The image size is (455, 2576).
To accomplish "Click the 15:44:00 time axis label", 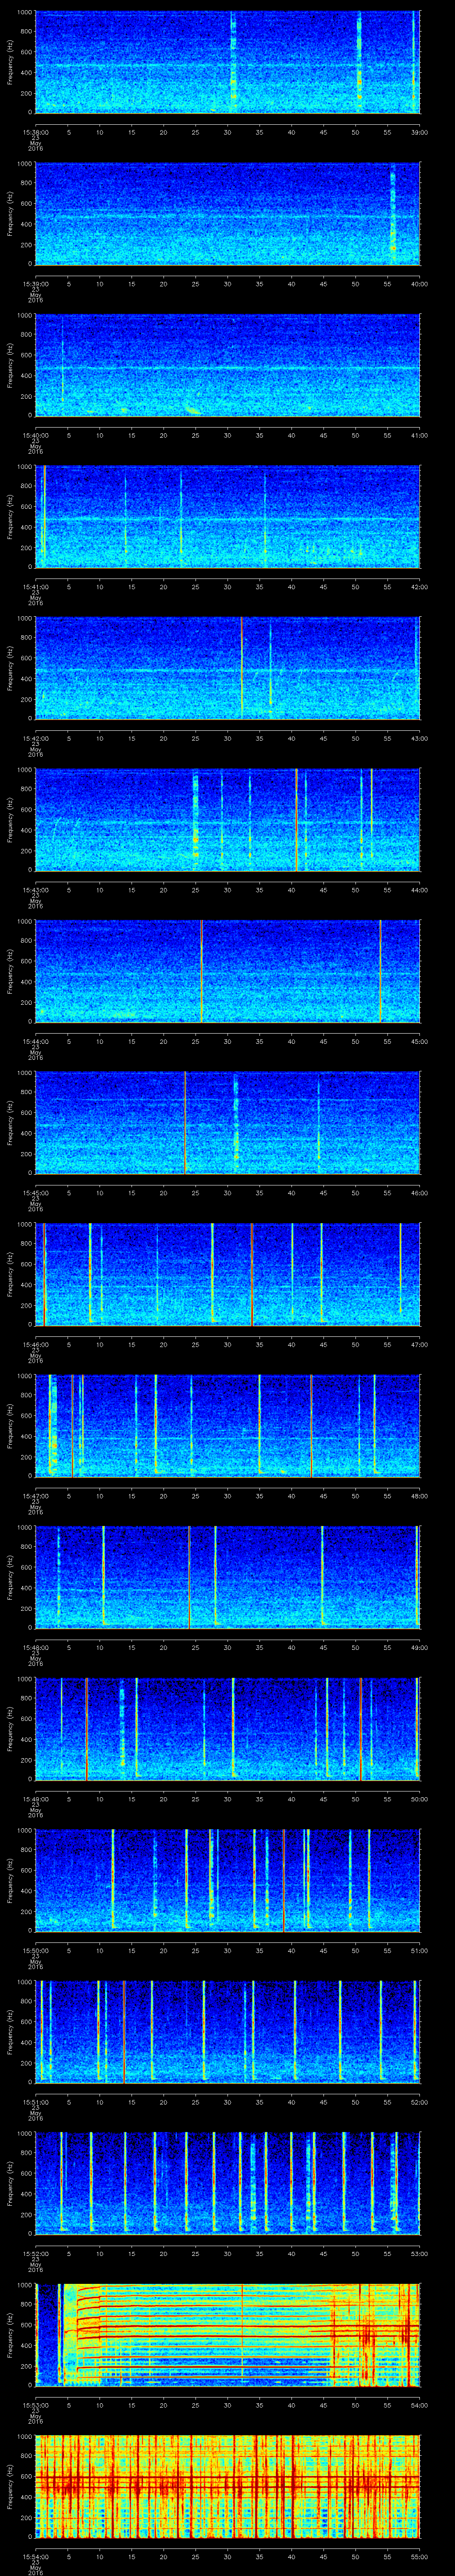I will coord(35,1041).
